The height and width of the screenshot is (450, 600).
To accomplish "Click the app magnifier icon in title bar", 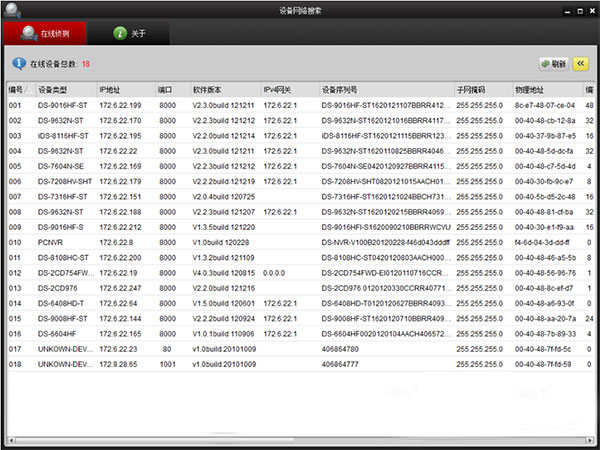I will tap(12, 10).
